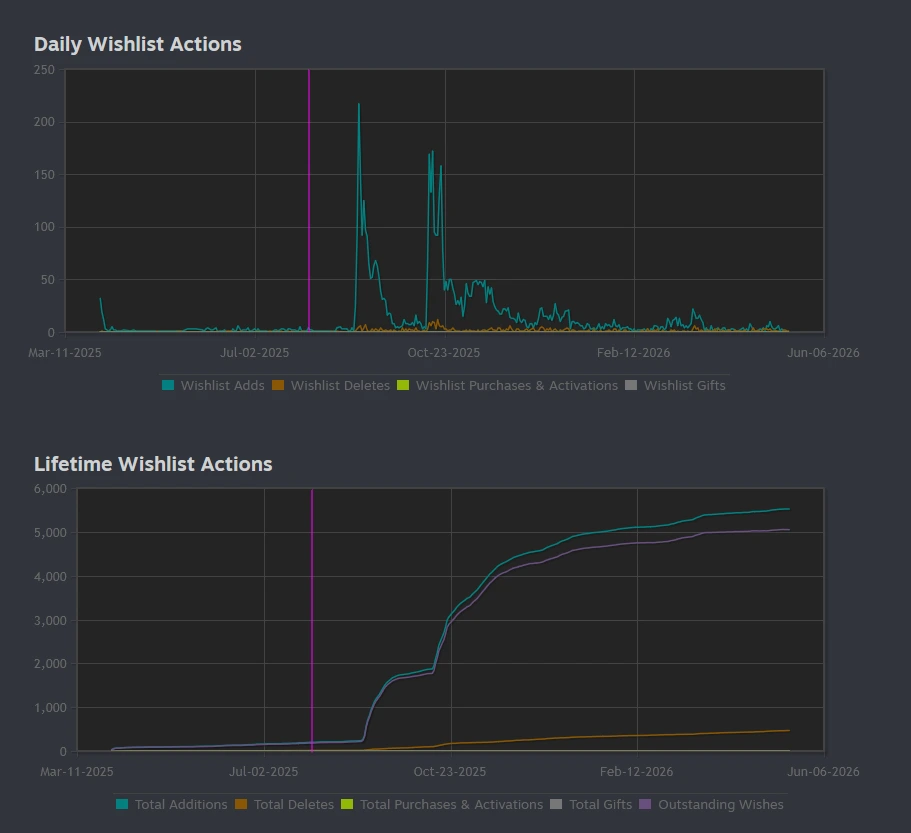Hide the Wishlist Adds series label
The image size is (911, 833).
point(223,386)
